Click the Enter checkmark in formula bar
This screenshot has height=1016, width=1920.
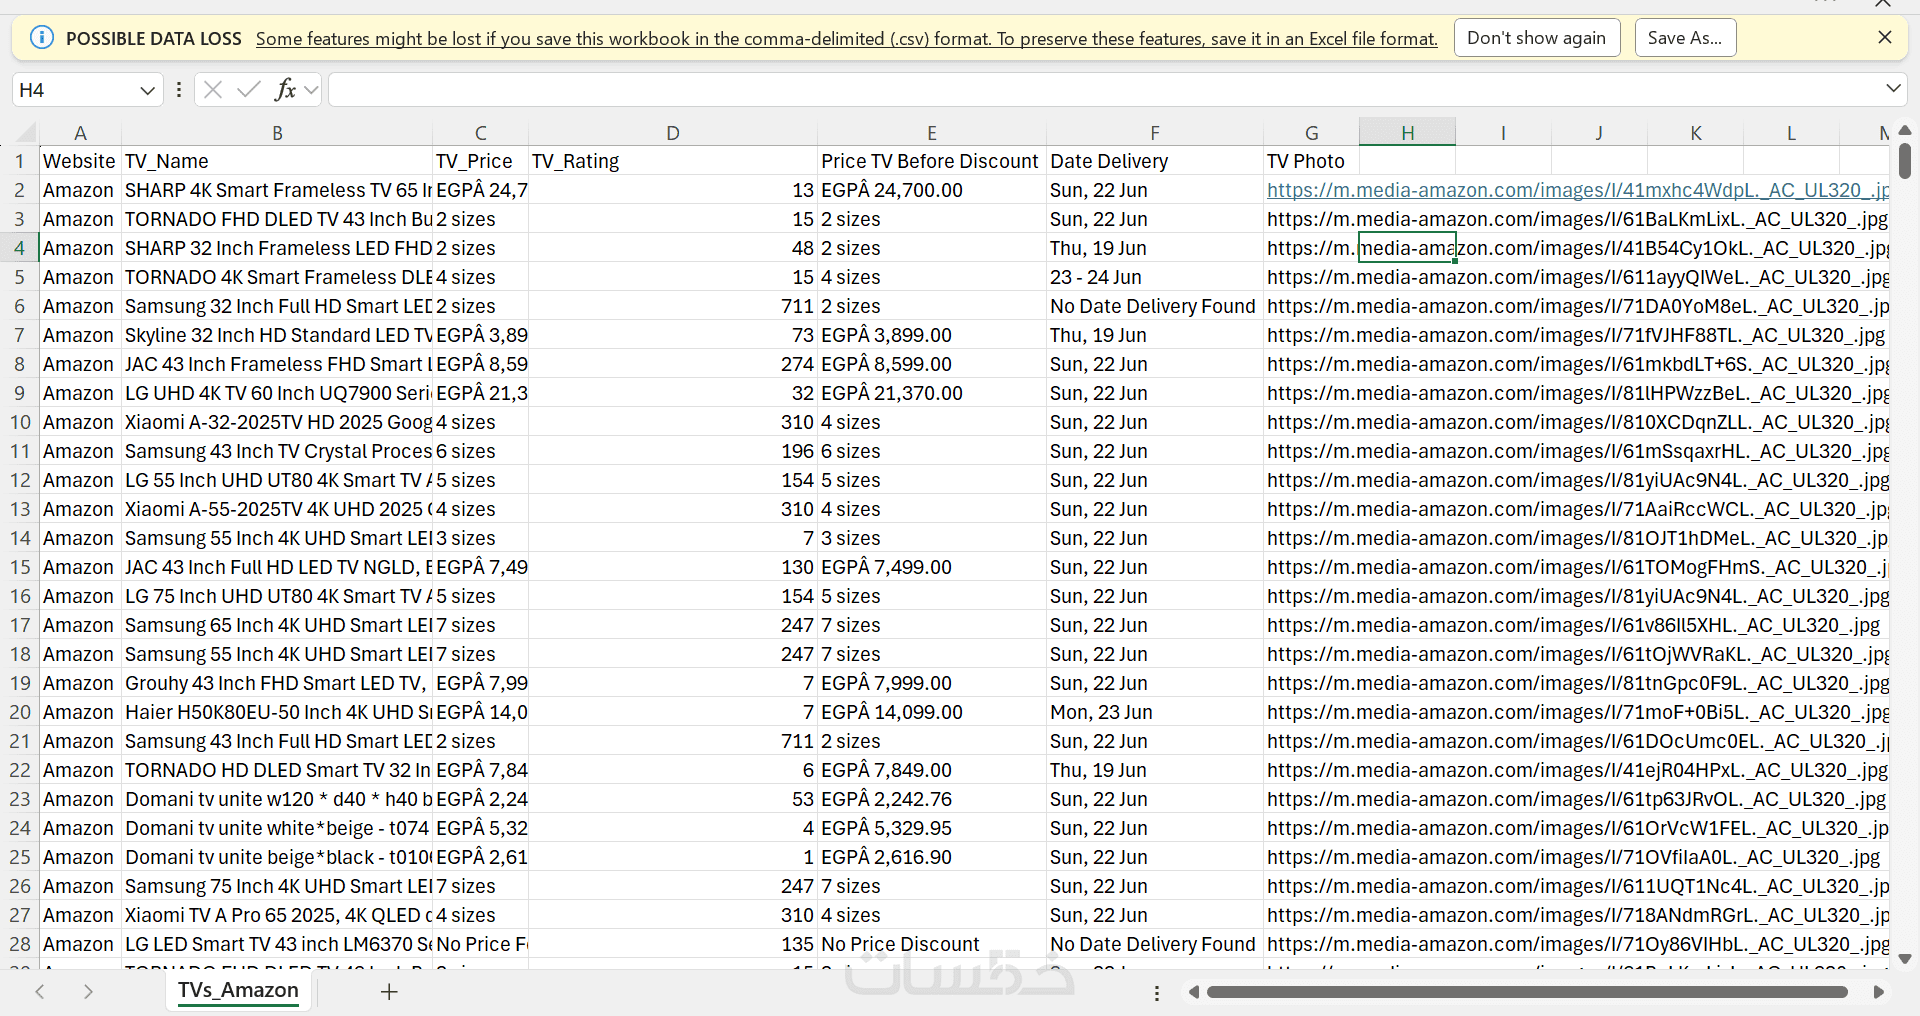pyautogui.click(x=249, y=90)
